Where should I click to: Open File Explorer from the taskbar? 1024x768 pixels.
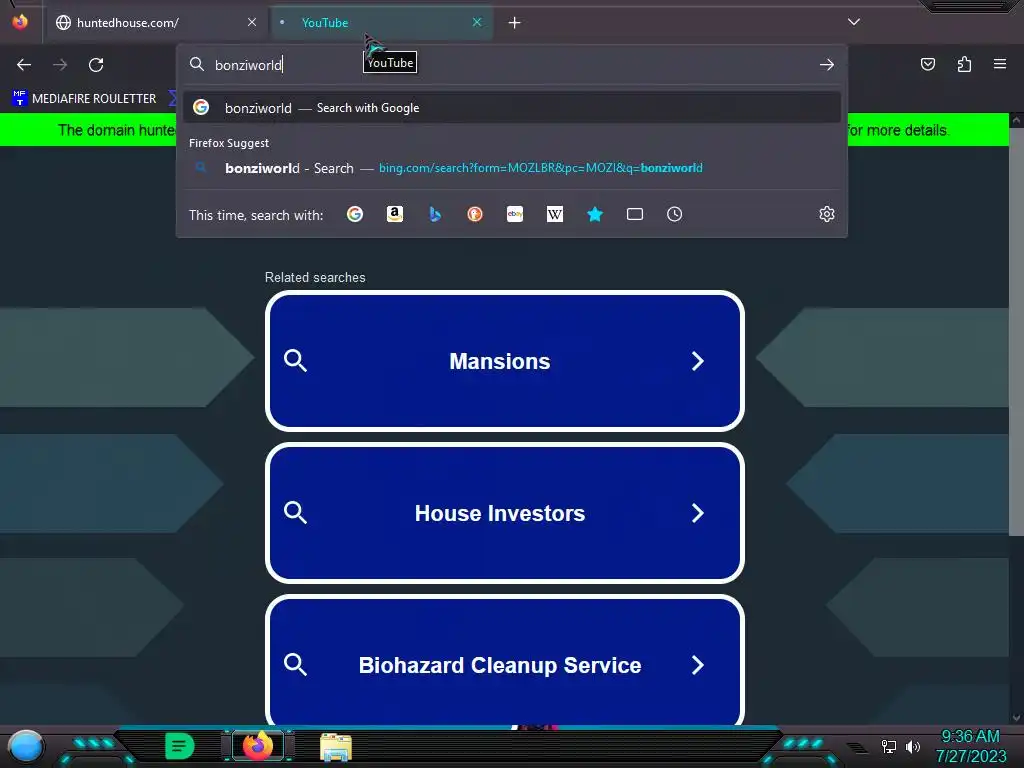pos(336,747)
